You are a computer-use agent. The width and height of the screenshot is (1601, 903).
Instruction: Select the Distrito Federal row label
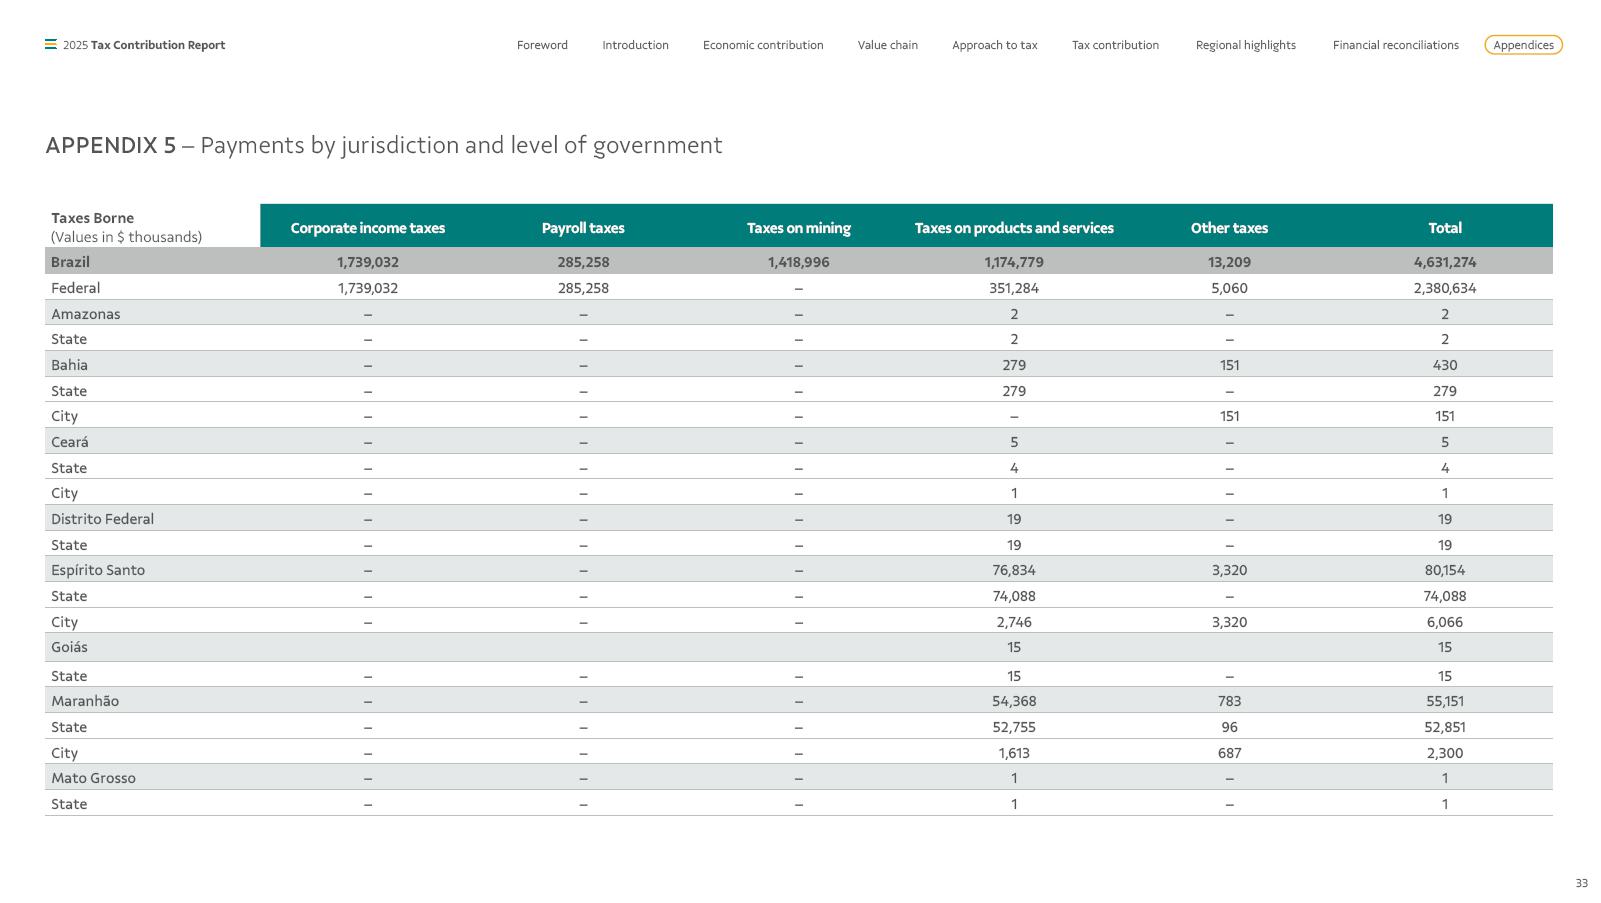click(102, 519)
